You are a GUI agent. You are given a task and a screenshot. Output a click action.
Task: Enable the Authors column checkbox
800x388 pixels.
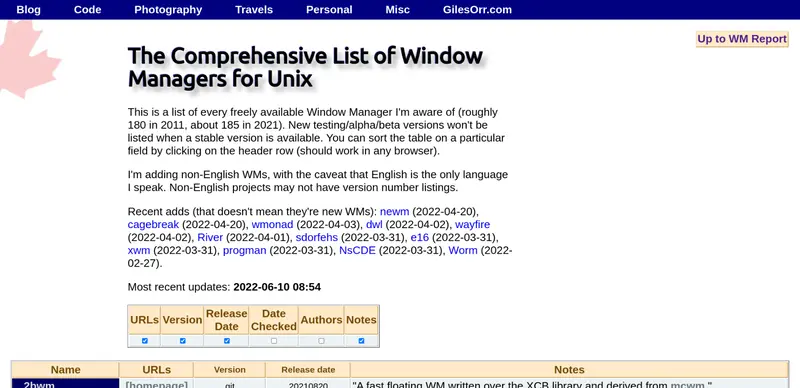click(321, 341)
